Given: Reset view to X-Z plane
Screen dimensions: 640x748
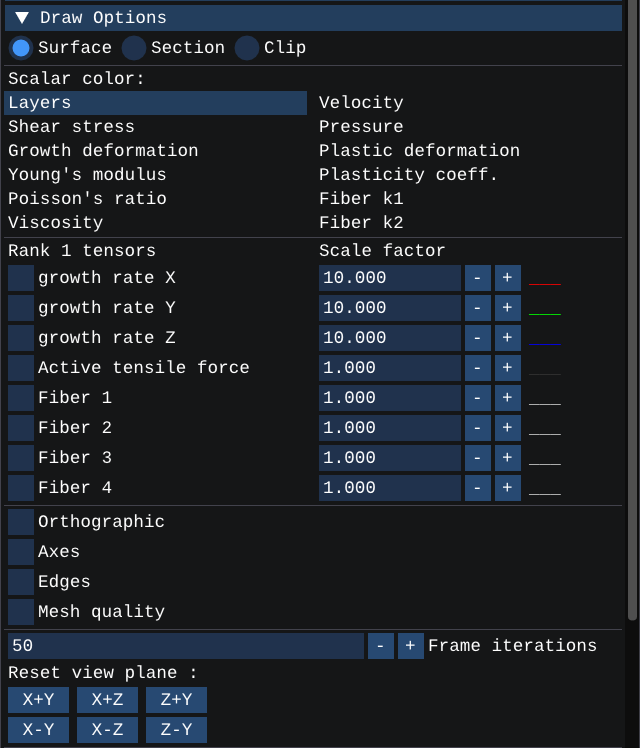Looking at the screenshot, I should [x=107, y=730].
